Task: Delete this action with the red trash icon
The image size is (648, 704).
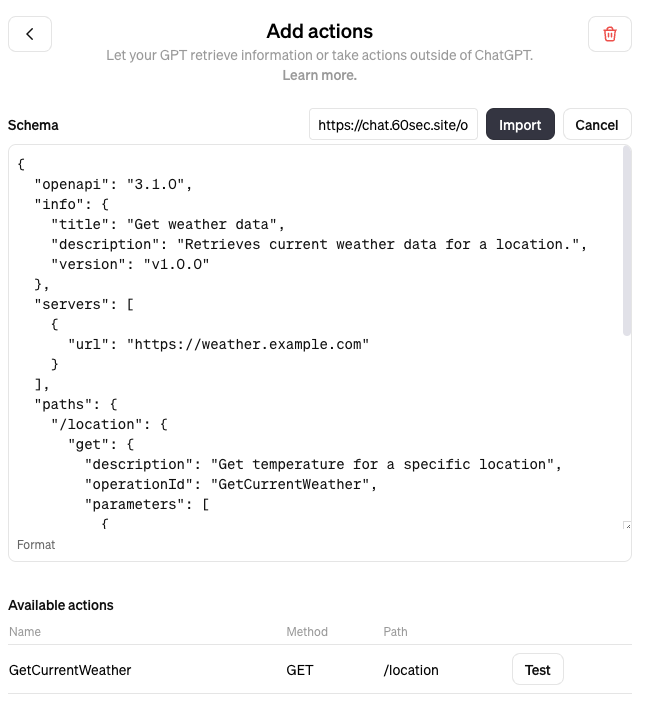Action: (610, 34)
